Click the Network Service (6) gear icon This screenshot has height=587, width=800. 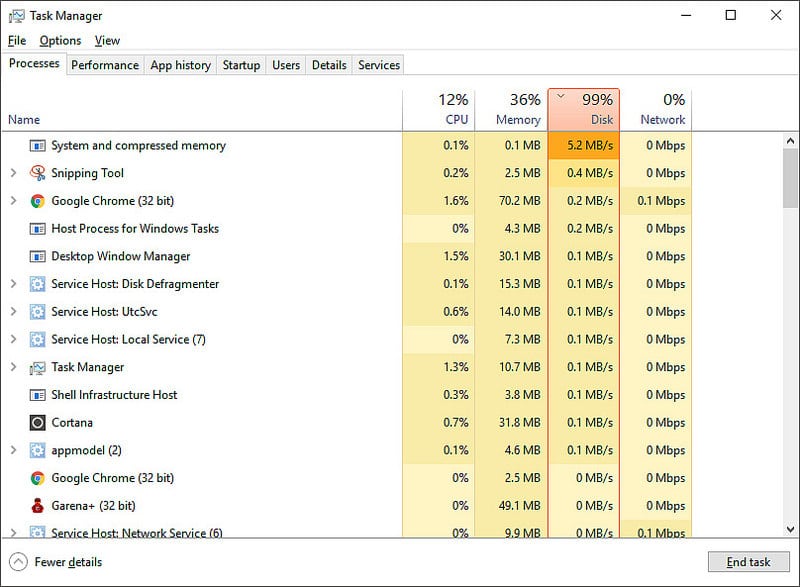pyautogui.click(x=37, y=532)
